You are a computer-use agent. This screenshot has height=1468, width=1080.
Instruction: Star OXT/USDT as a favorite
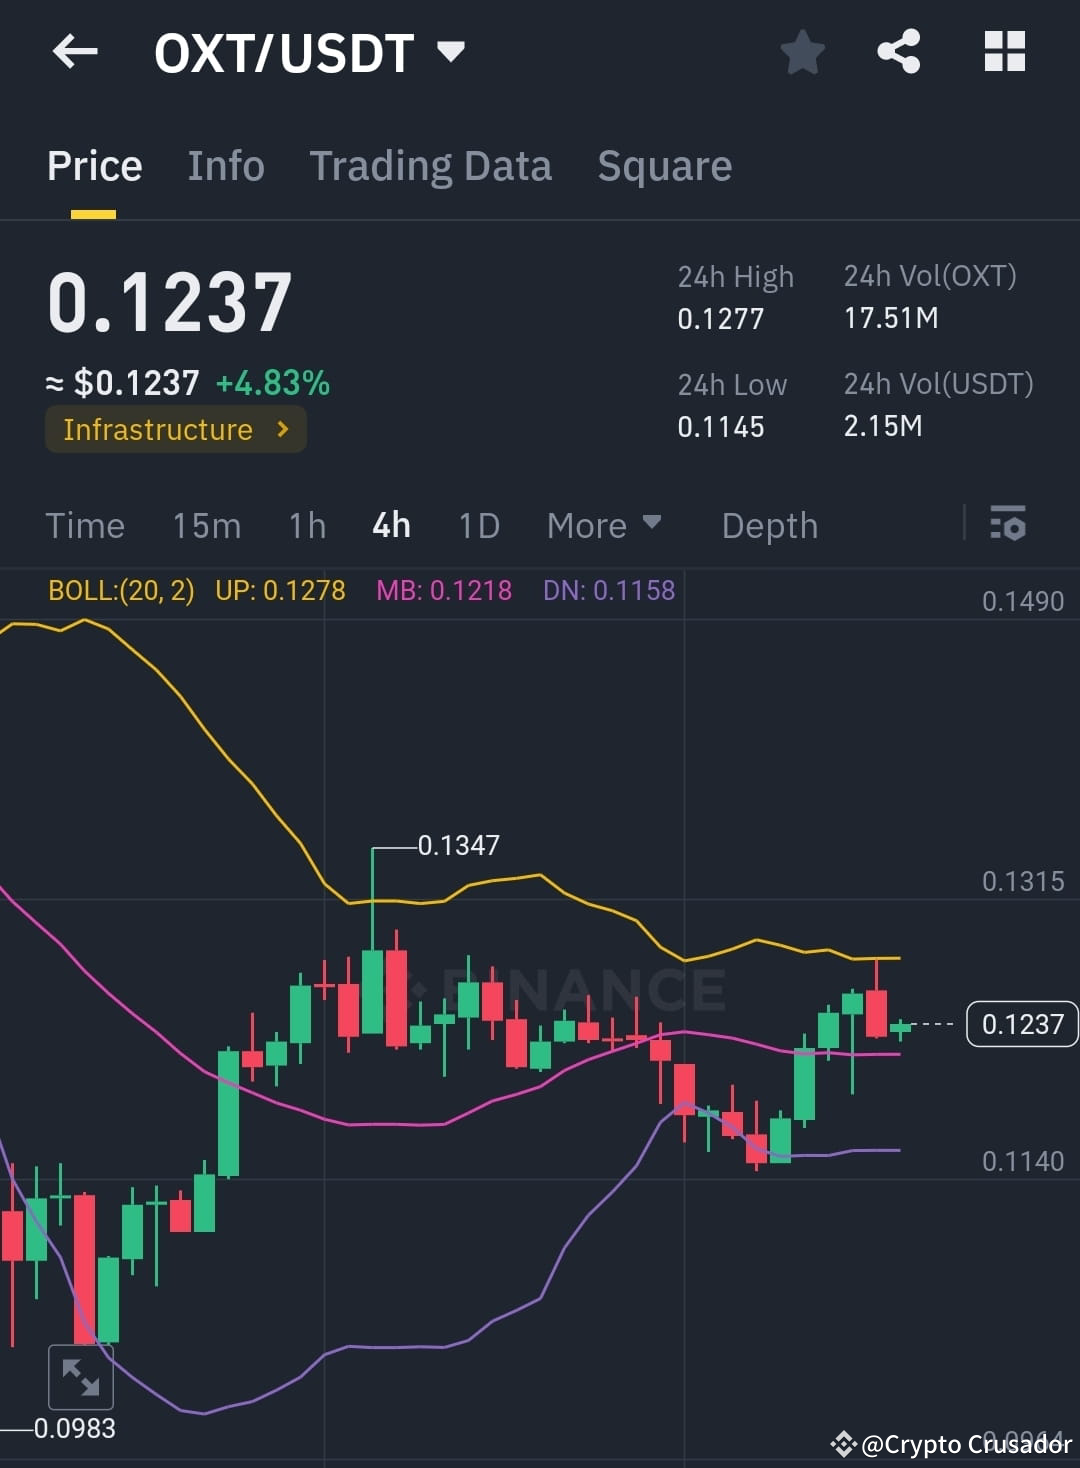(802, 52)
